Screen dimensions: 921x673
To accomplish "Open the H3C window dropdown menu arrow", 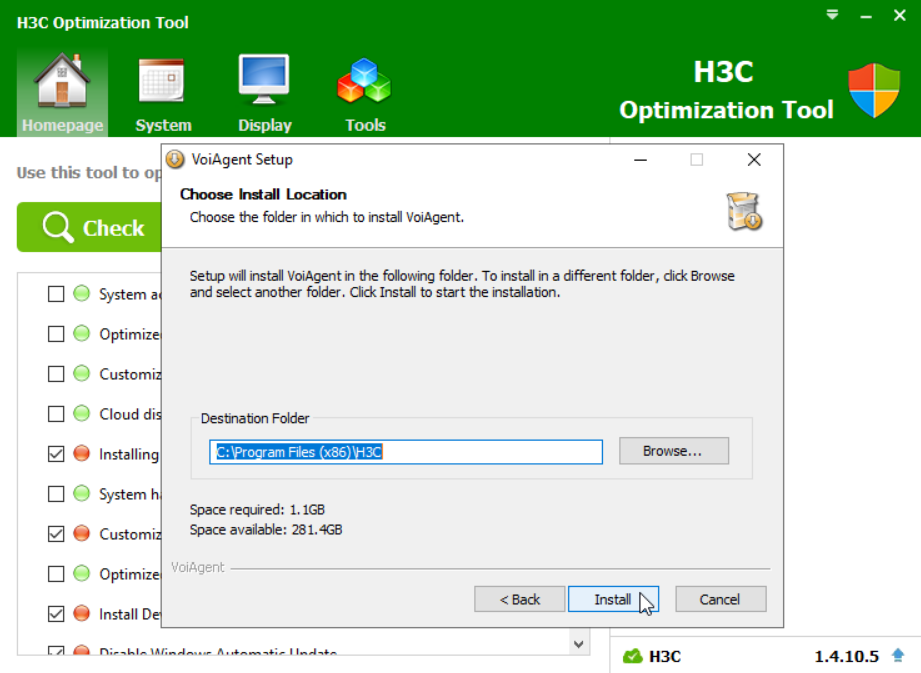I will [x=832, y=15].
